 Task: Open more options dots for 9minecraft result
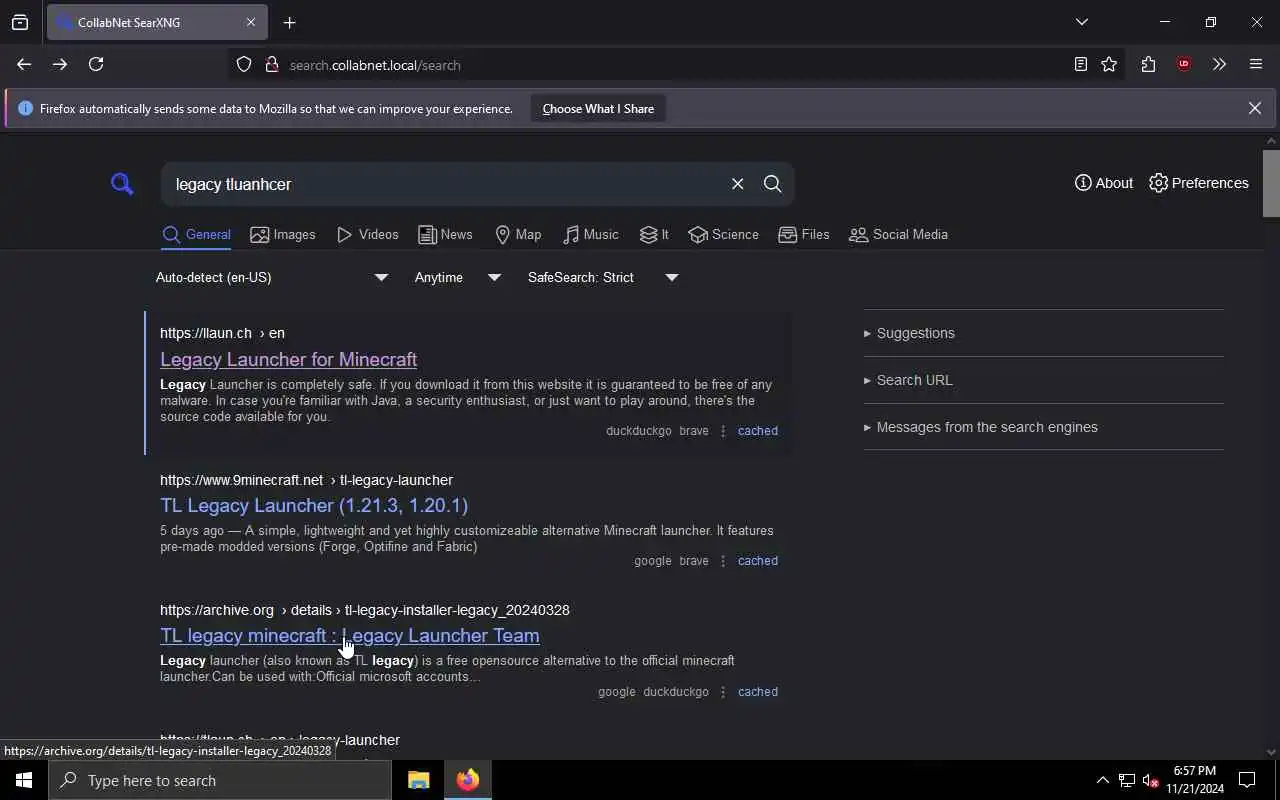(x=723, y=561)
